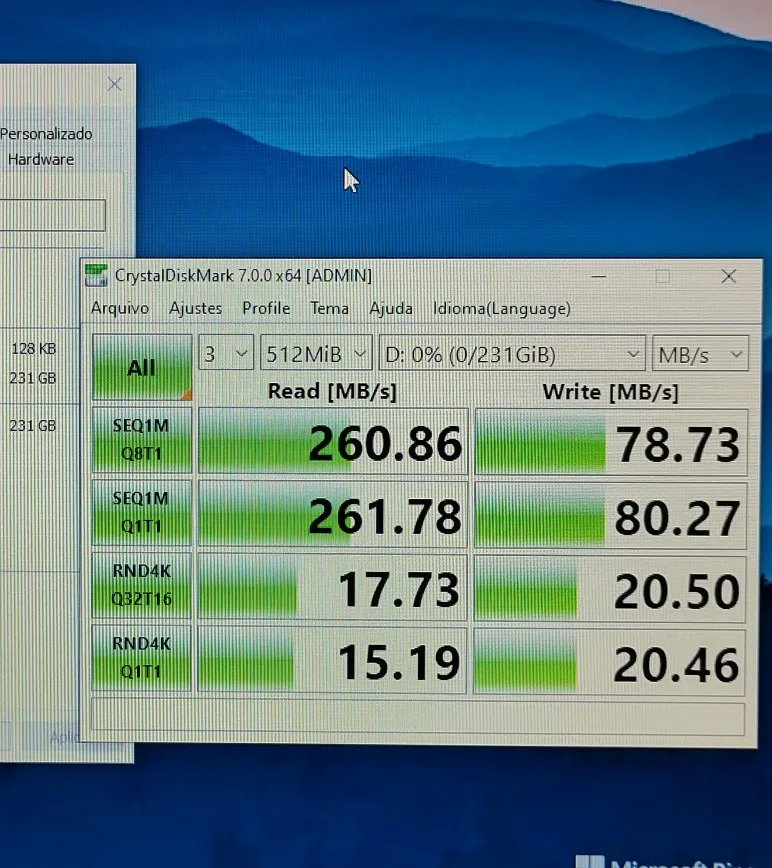
Task: Select the Hardware tab in background dialog
Action: point(41,159)
